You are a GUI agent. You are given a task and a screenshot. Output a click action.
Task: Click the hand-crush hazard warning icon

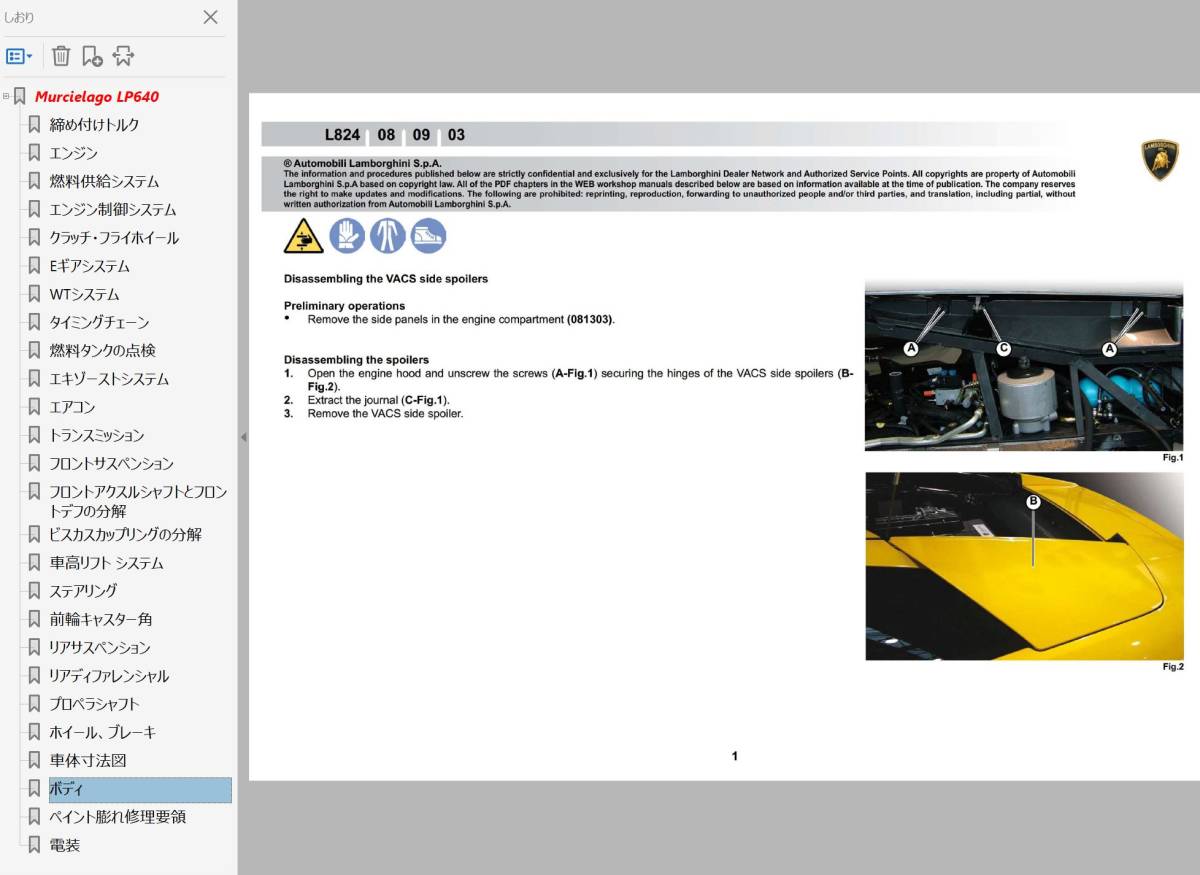click(303, 236)
